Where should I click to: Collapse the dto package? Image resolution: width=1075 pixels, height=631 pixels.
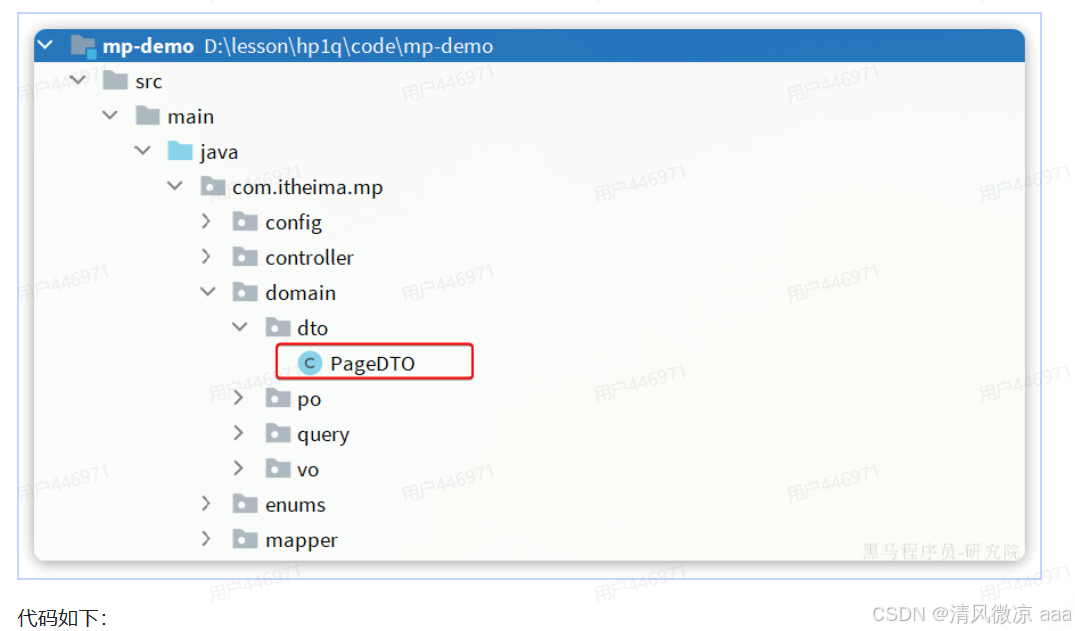[240, 326]
